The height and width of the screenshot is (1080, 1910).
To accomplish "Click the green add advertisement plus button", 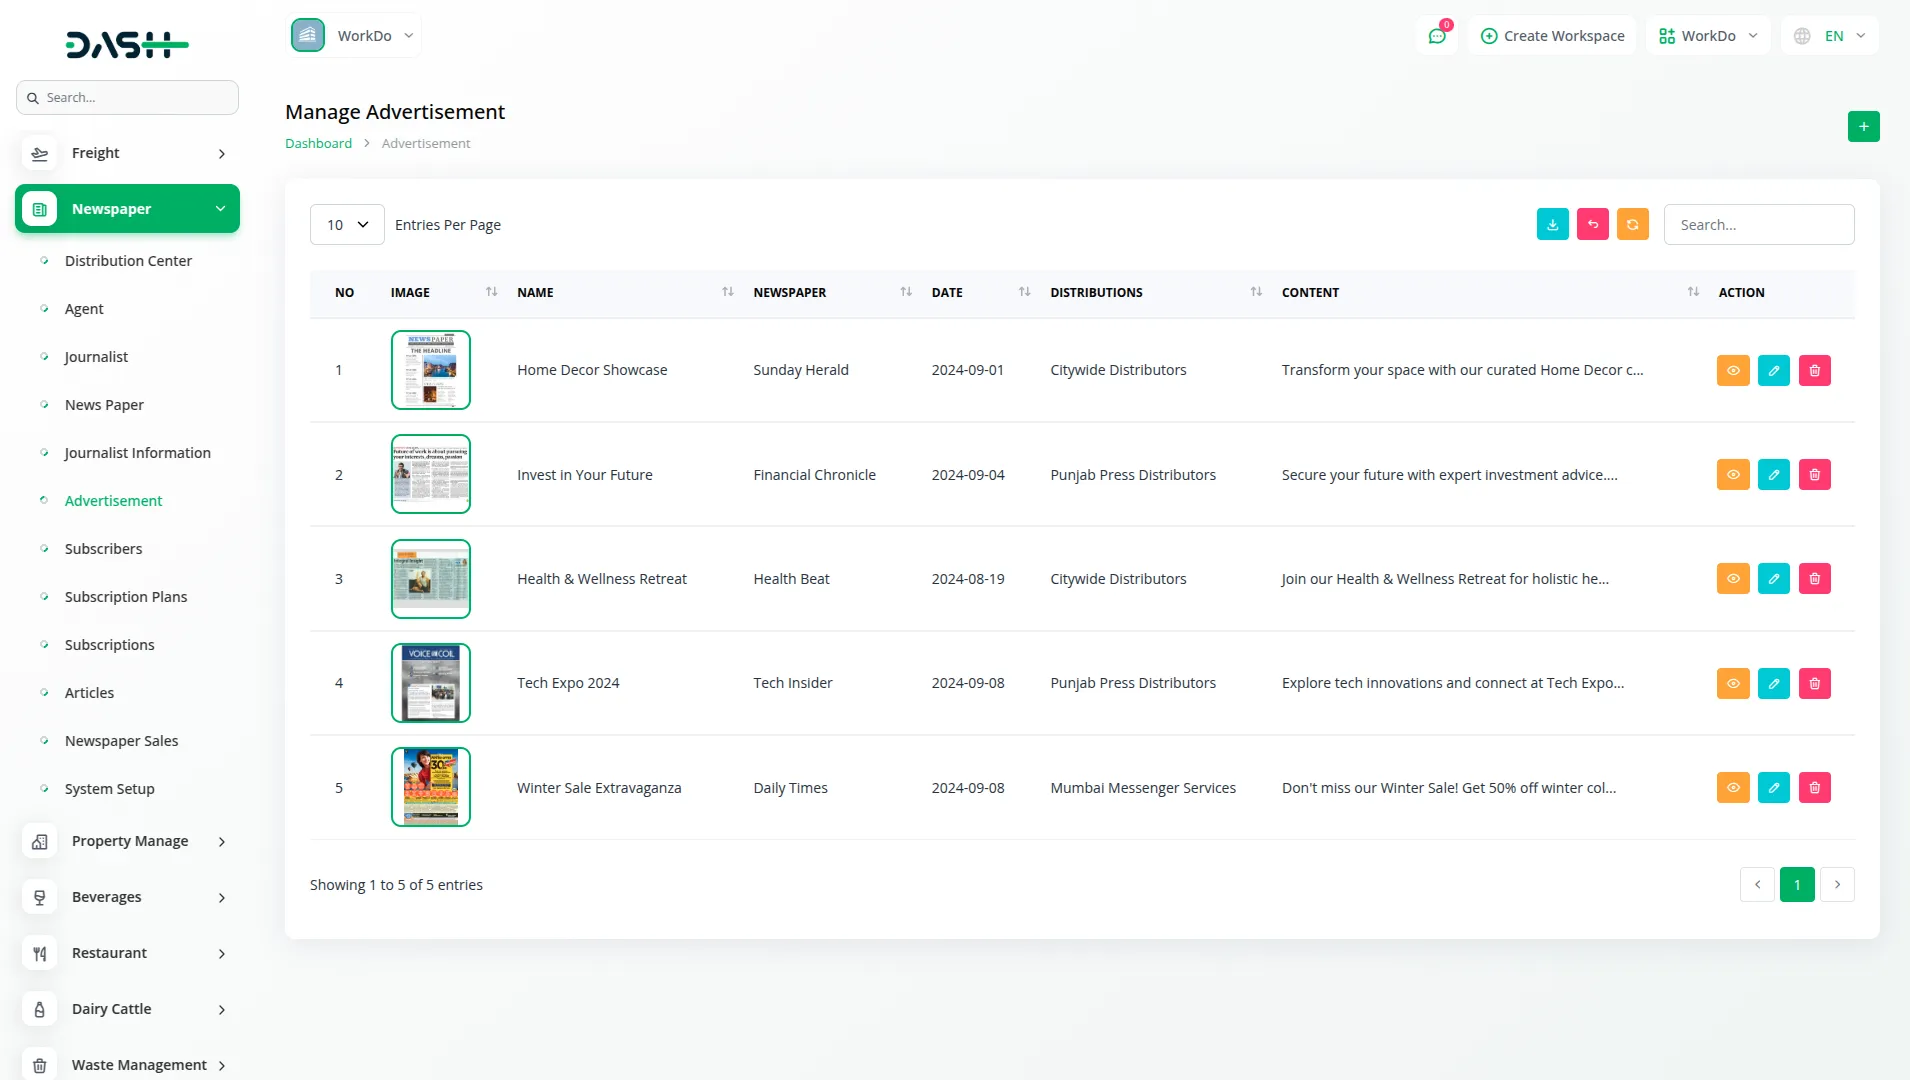I will (x=1863, y=127).
